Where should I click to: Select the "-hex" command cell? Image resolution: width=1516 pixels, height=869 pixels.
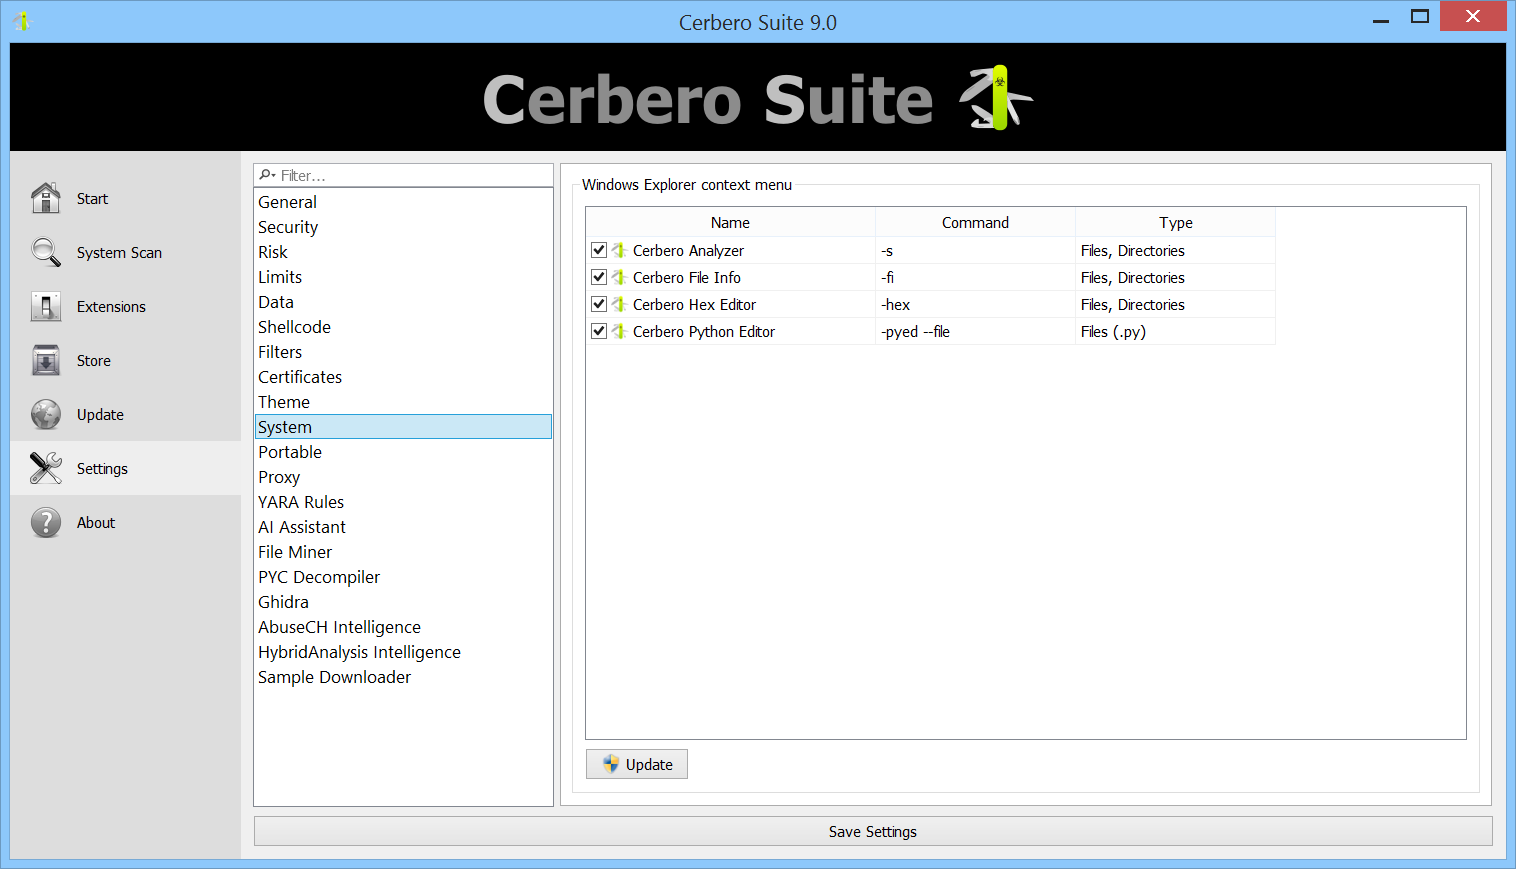(975, 304)
